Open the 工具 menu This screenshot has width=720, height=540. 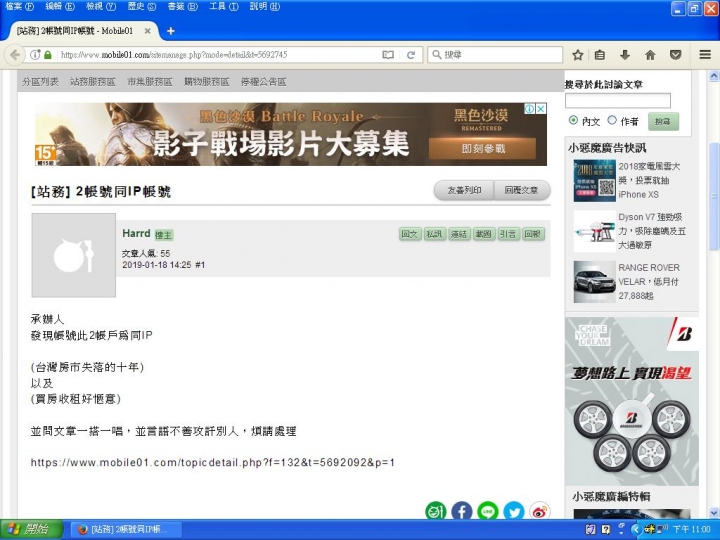(x=224, y=6)
